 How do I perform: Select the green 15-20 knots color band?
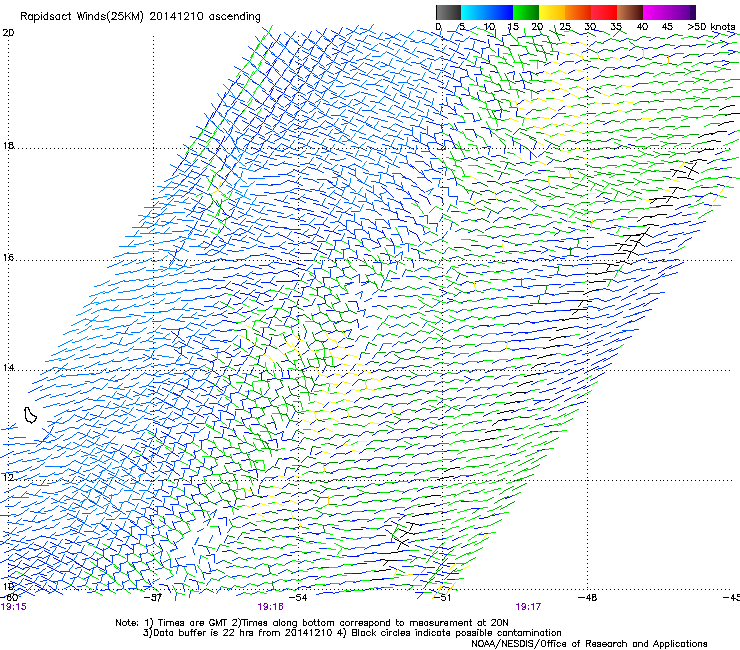[526, 12]
